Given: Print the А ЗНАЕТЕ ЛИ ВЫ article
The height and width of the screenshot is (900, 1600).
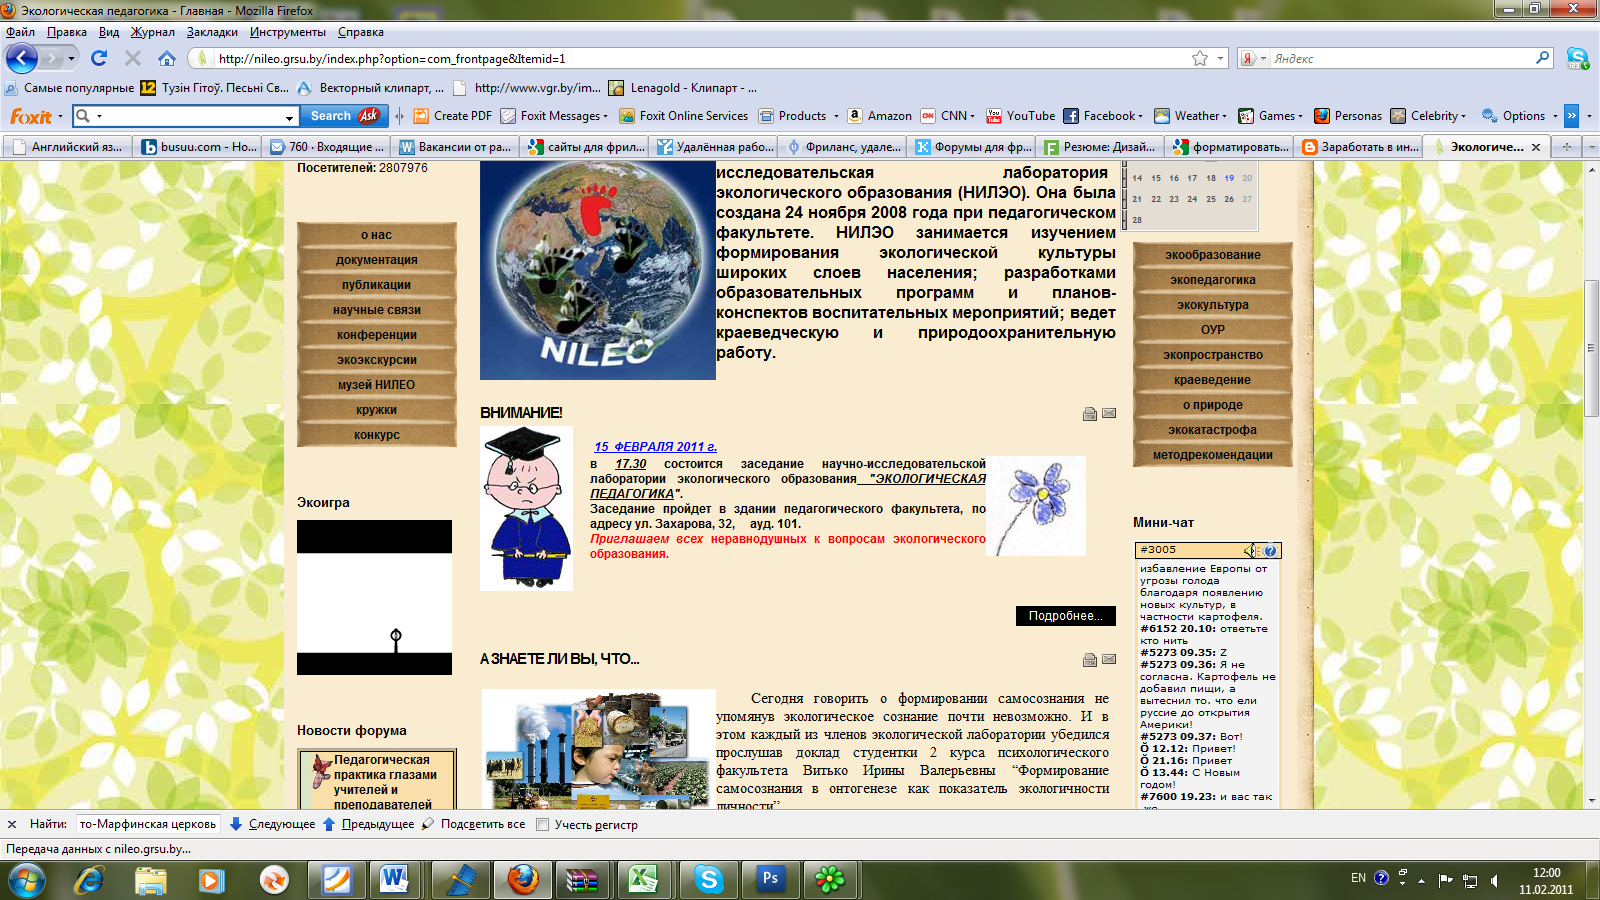Looking at the screenshot, I should 1090,660.
